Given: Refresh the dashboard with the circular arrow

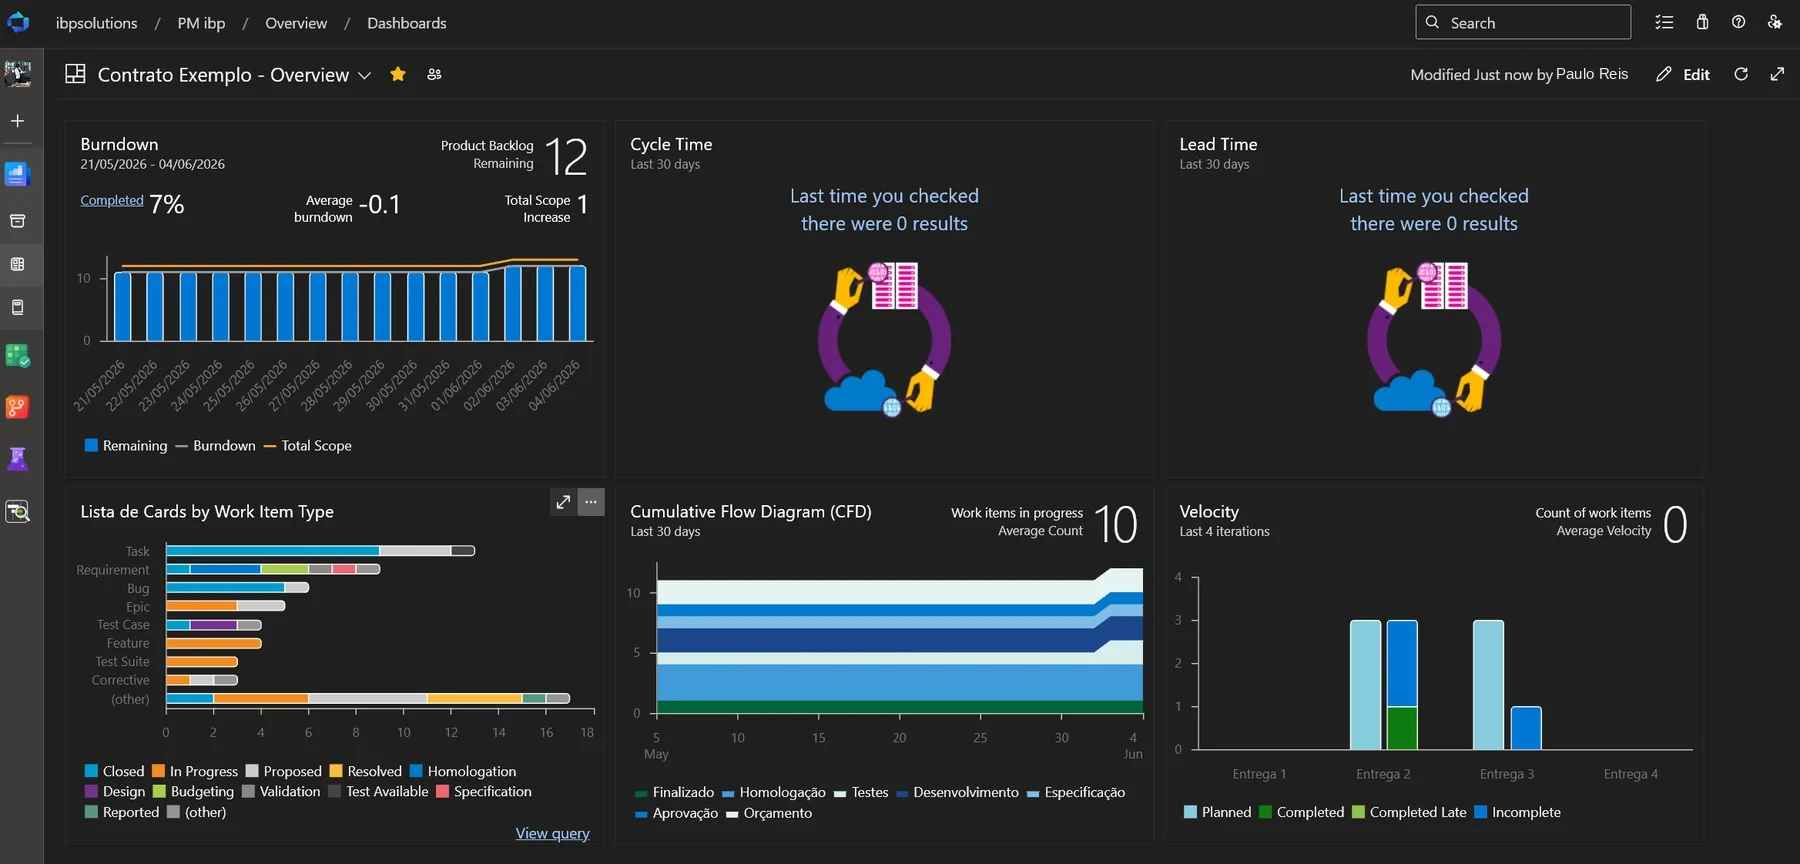Looking at the screenshot, I should tap(1741, 74).
